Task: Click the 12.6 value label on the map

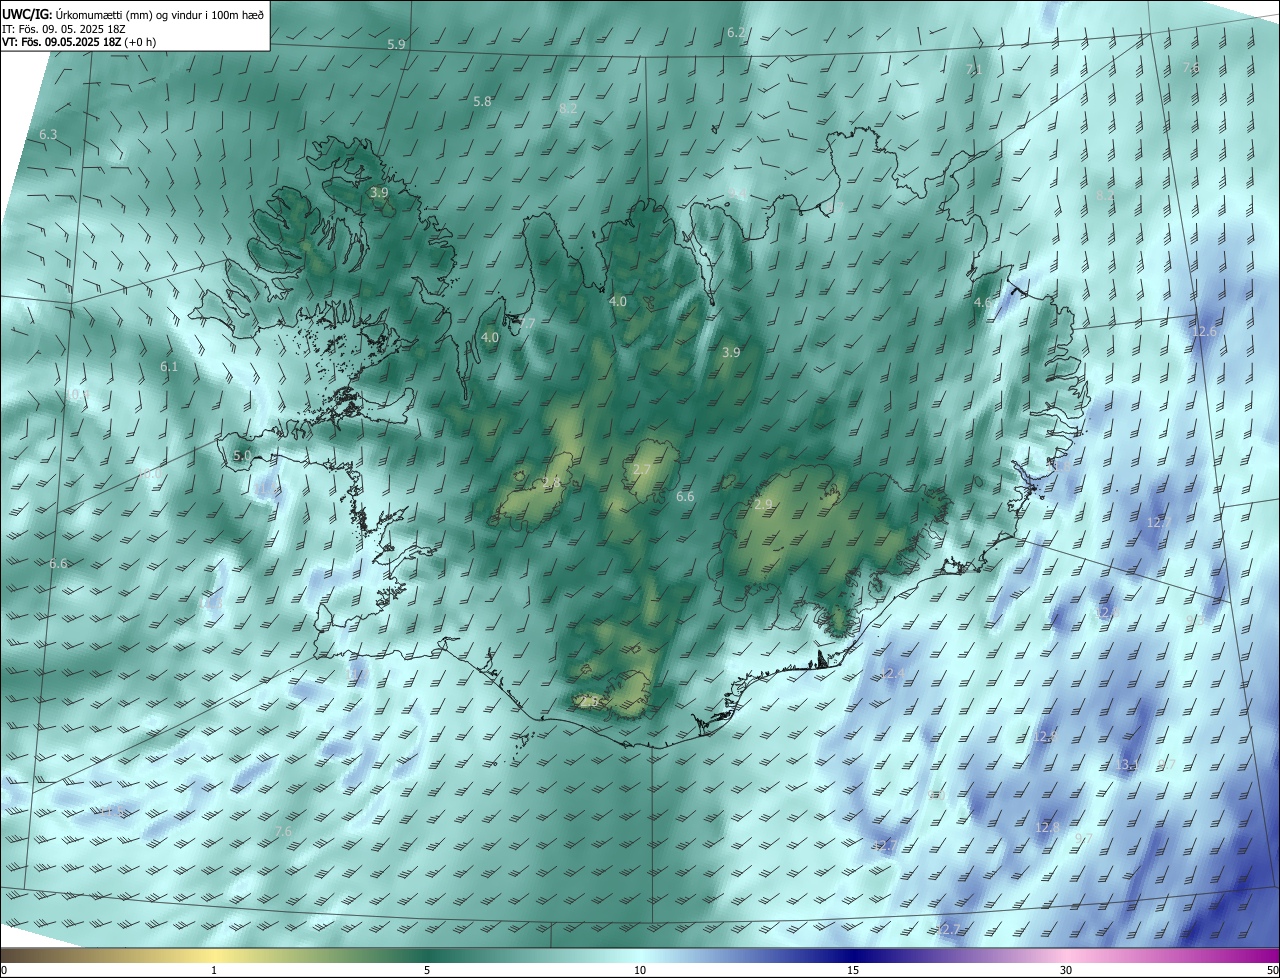Action: click(x=1205, y=332)
